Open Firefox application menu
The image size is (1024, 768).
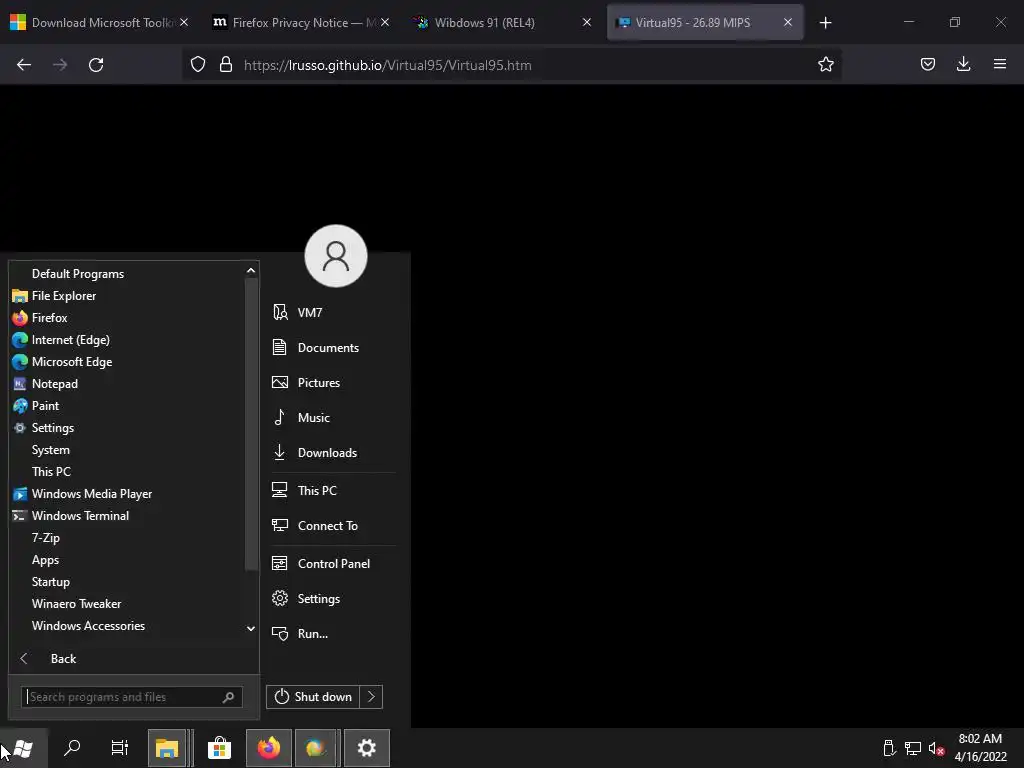1000,64
